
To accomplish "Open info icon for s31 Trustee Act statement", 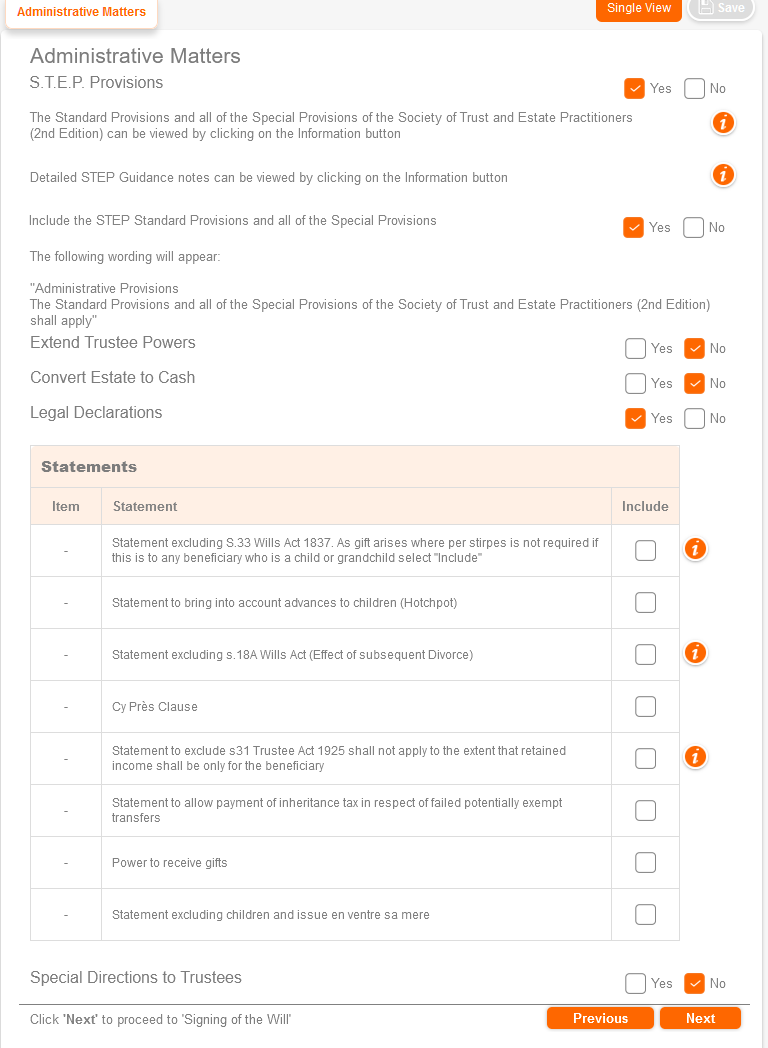I will (x=695, y=757).
